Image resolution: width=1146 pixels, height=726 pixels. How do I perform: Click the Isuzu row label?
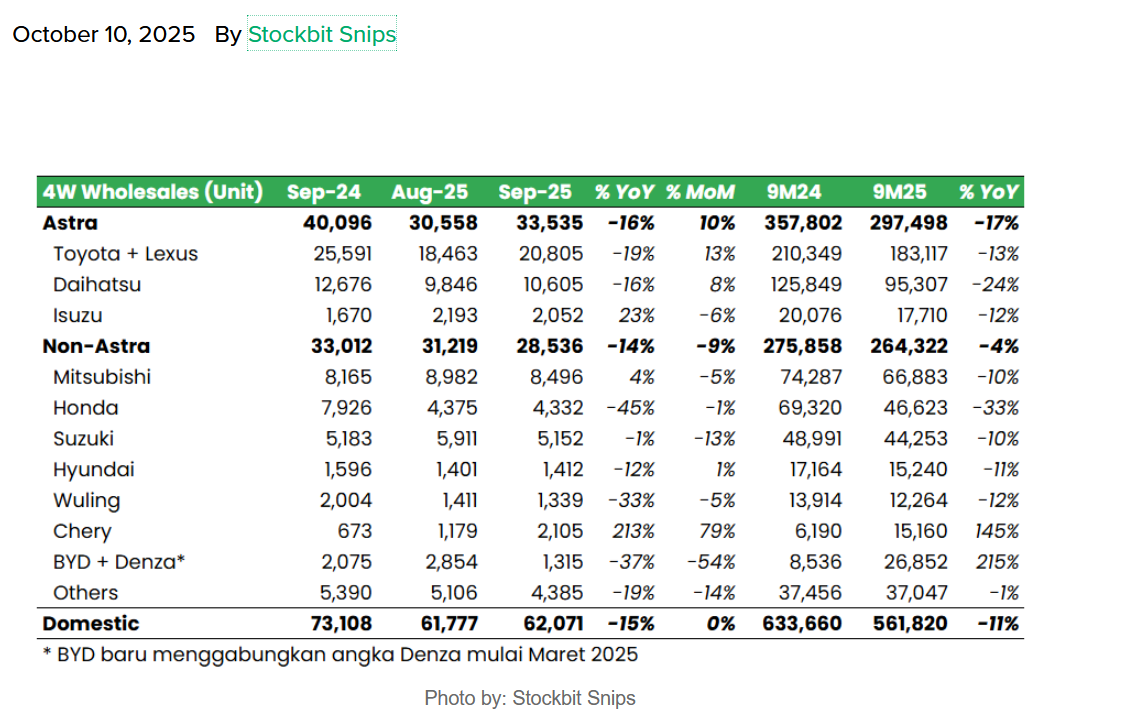[77, 315]
